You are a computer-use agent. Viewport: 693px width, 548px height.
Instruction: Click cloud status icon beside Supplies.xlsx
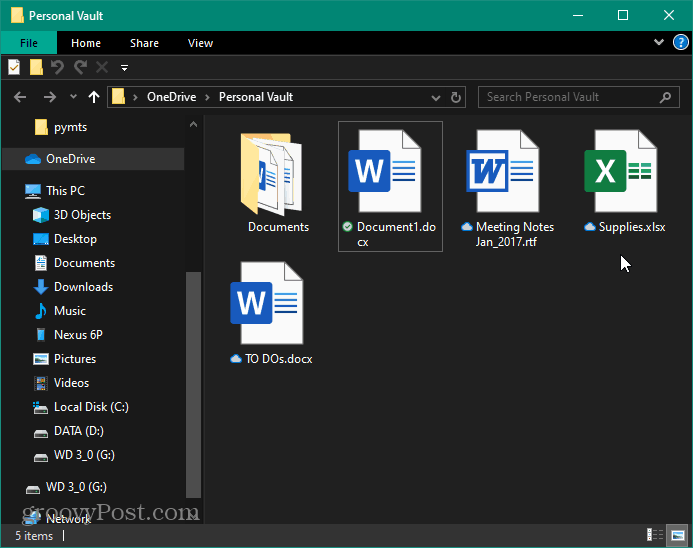[590, 227]
